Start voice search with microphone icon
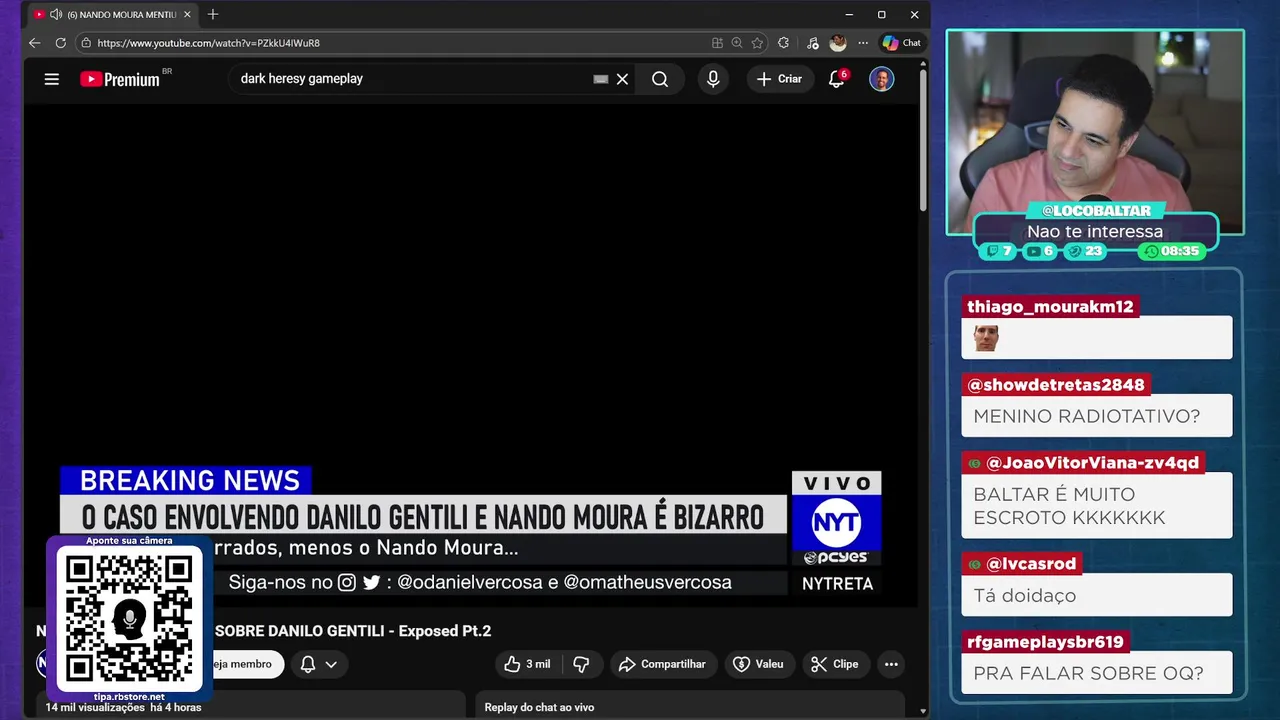1280x720 pixels. point(713,79)
